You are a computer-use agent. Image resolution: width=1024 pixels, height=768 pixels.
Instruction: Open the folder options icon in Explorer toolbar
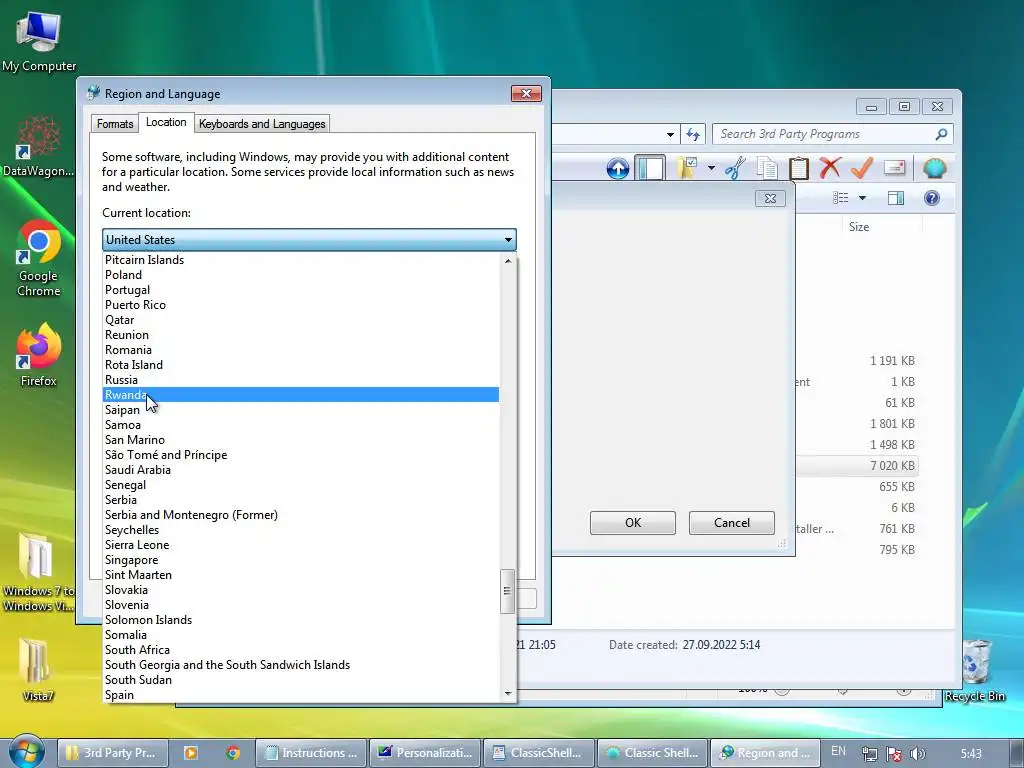click(x=688, y=168)
